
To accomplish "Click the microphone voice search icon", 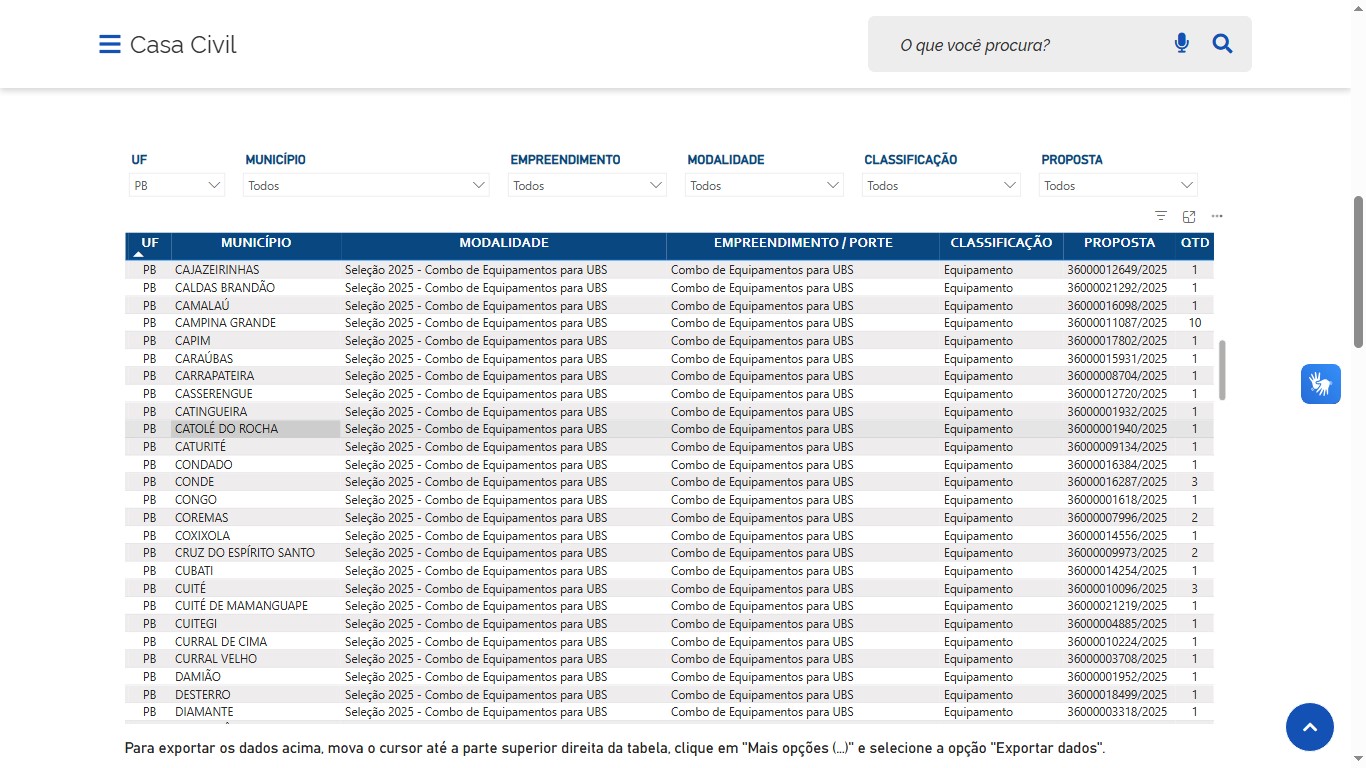I will (1181, 44).
